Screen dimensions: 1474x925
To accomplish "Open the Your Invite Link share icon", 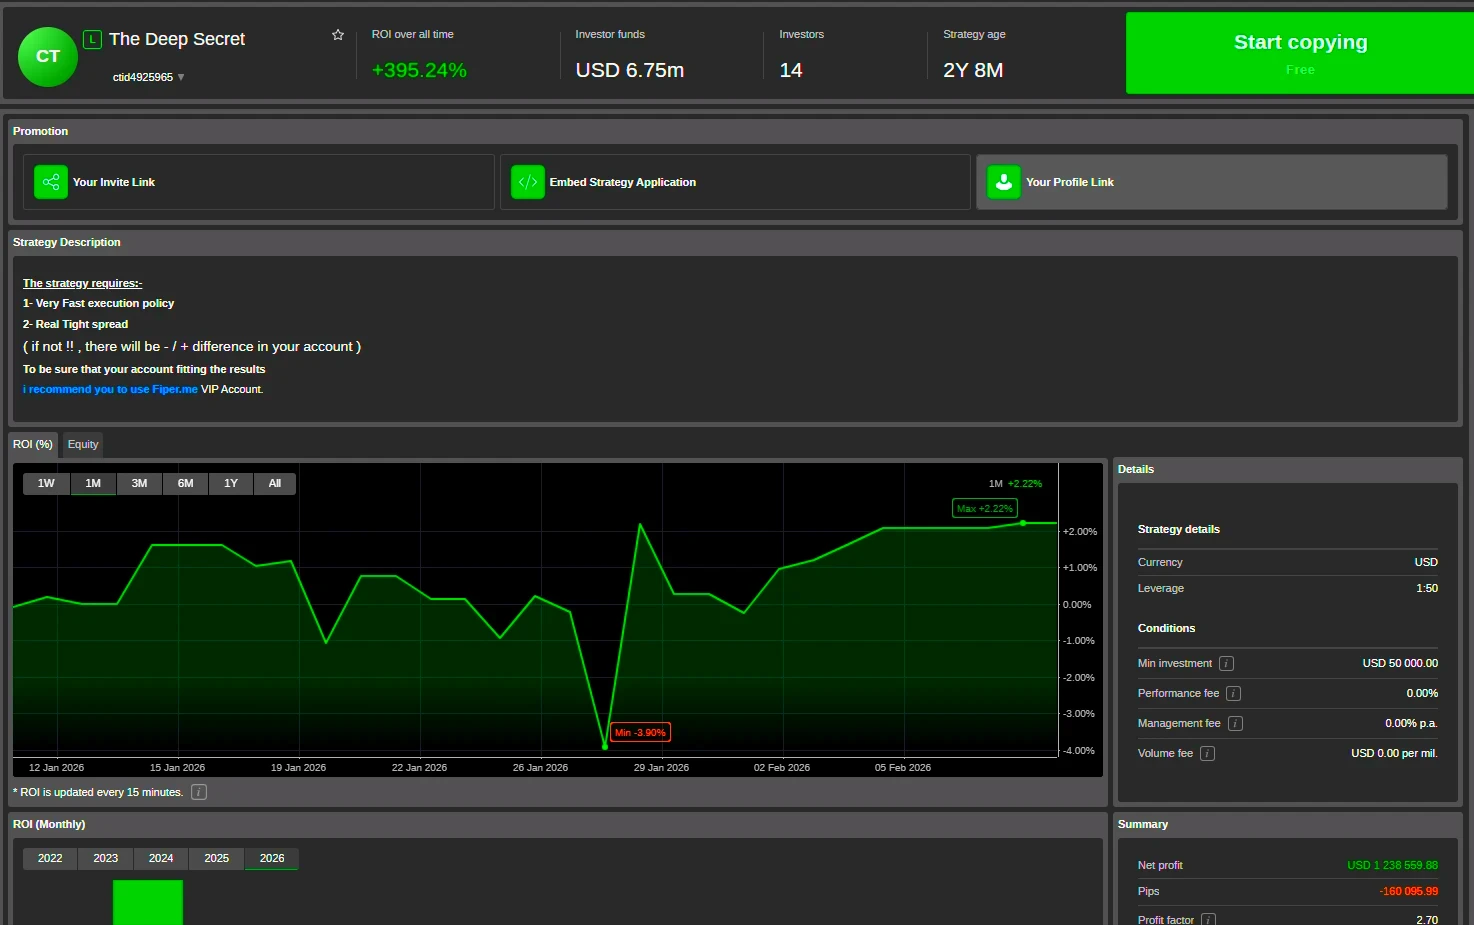I will [50, 182].
